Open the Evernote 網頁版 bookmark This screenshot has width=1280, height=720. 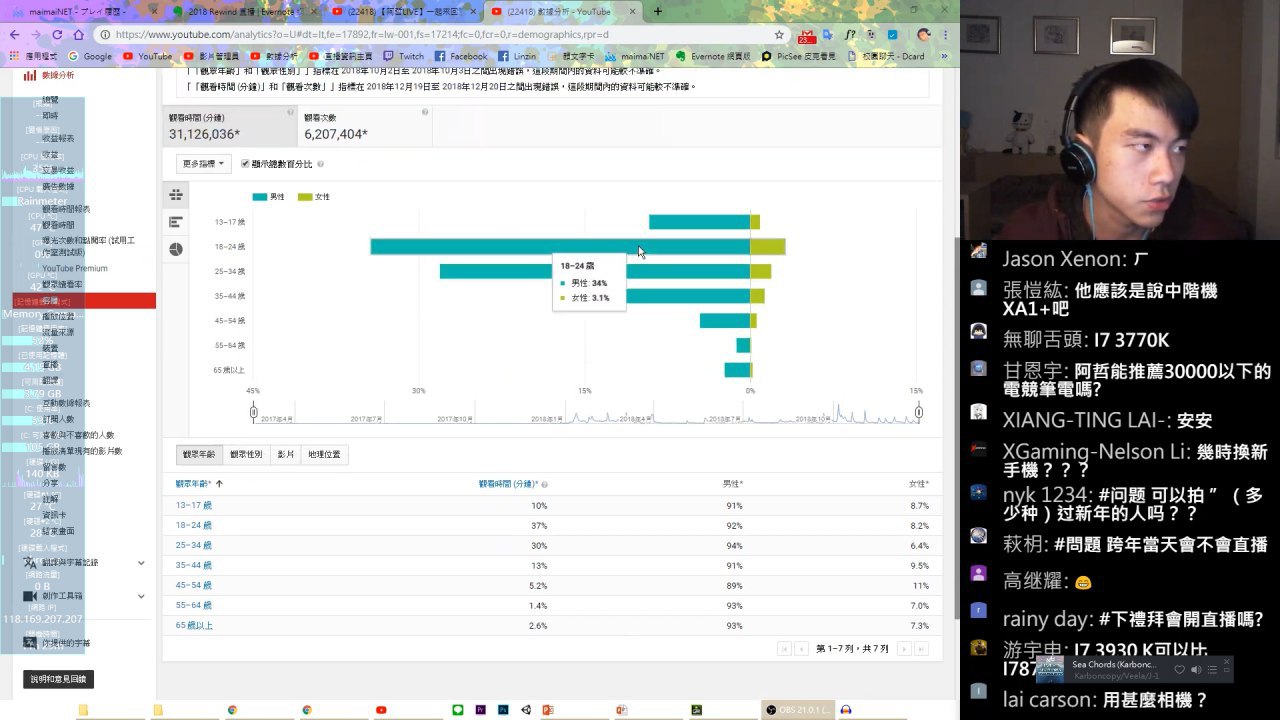coord(711,57)
